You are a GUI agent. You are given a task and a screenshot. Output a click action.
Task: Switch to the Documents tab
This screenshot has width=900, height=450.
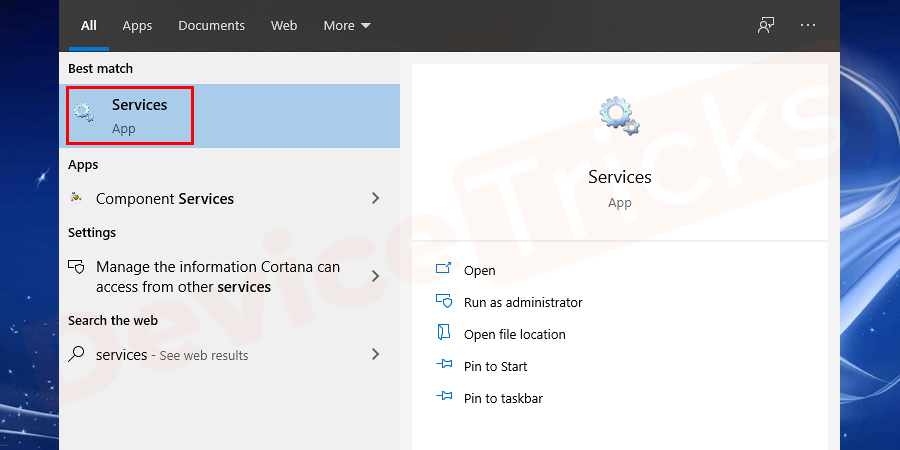[x=211, y=26]
